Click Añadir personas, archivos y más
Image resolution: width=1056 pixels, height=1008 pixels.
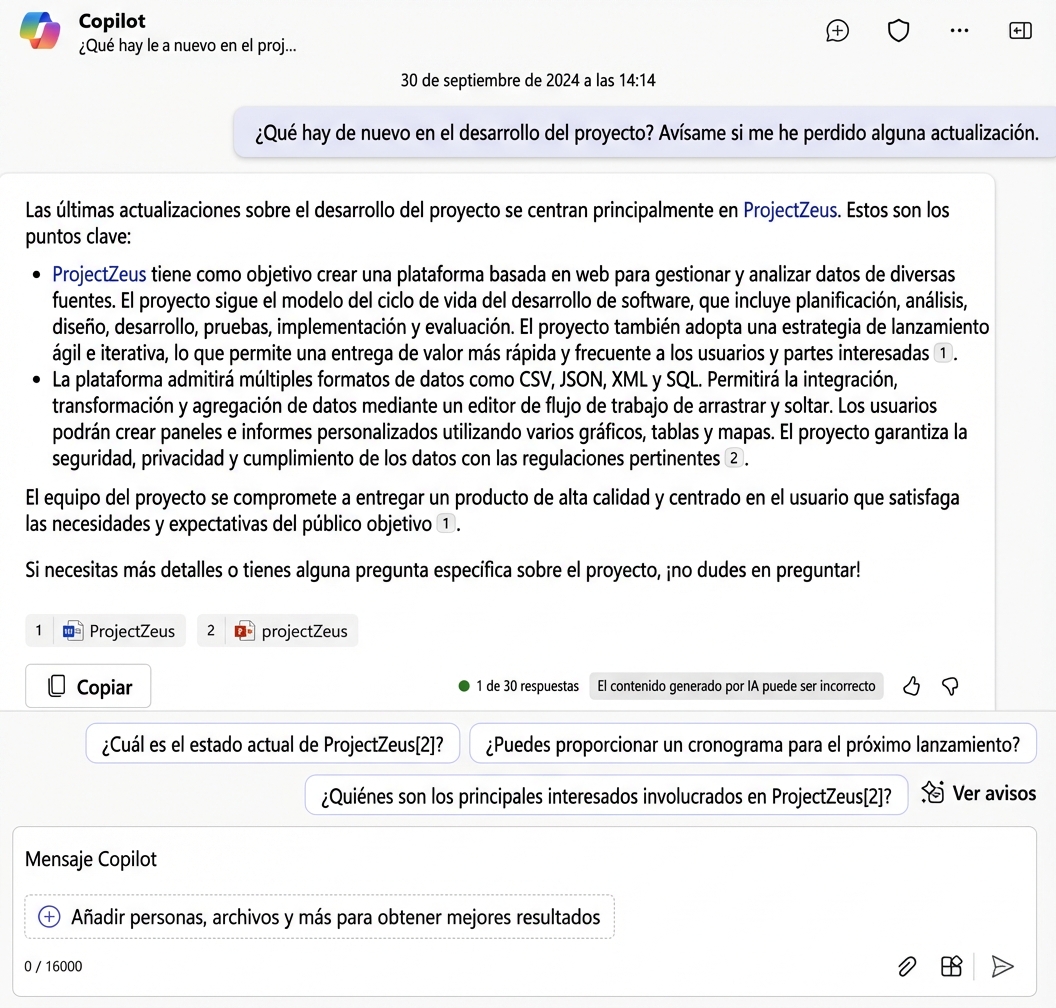tap(320, 917)
